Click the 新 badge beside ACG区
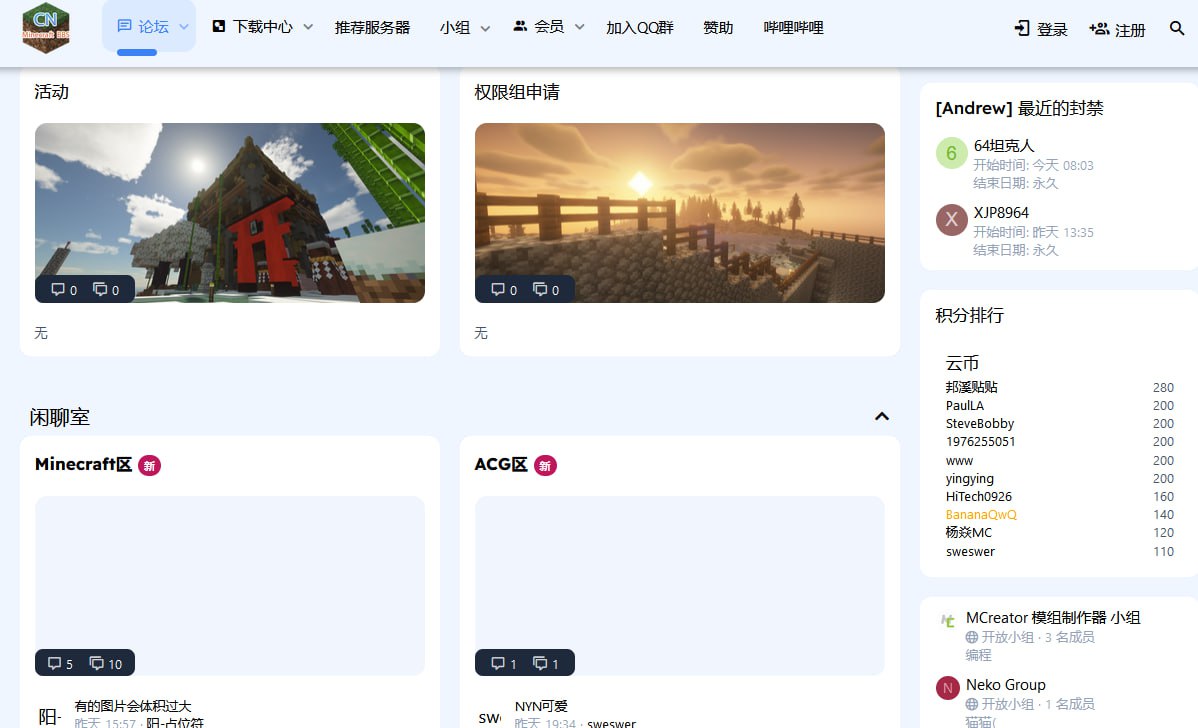1198x728 pixels. (546, 465)
